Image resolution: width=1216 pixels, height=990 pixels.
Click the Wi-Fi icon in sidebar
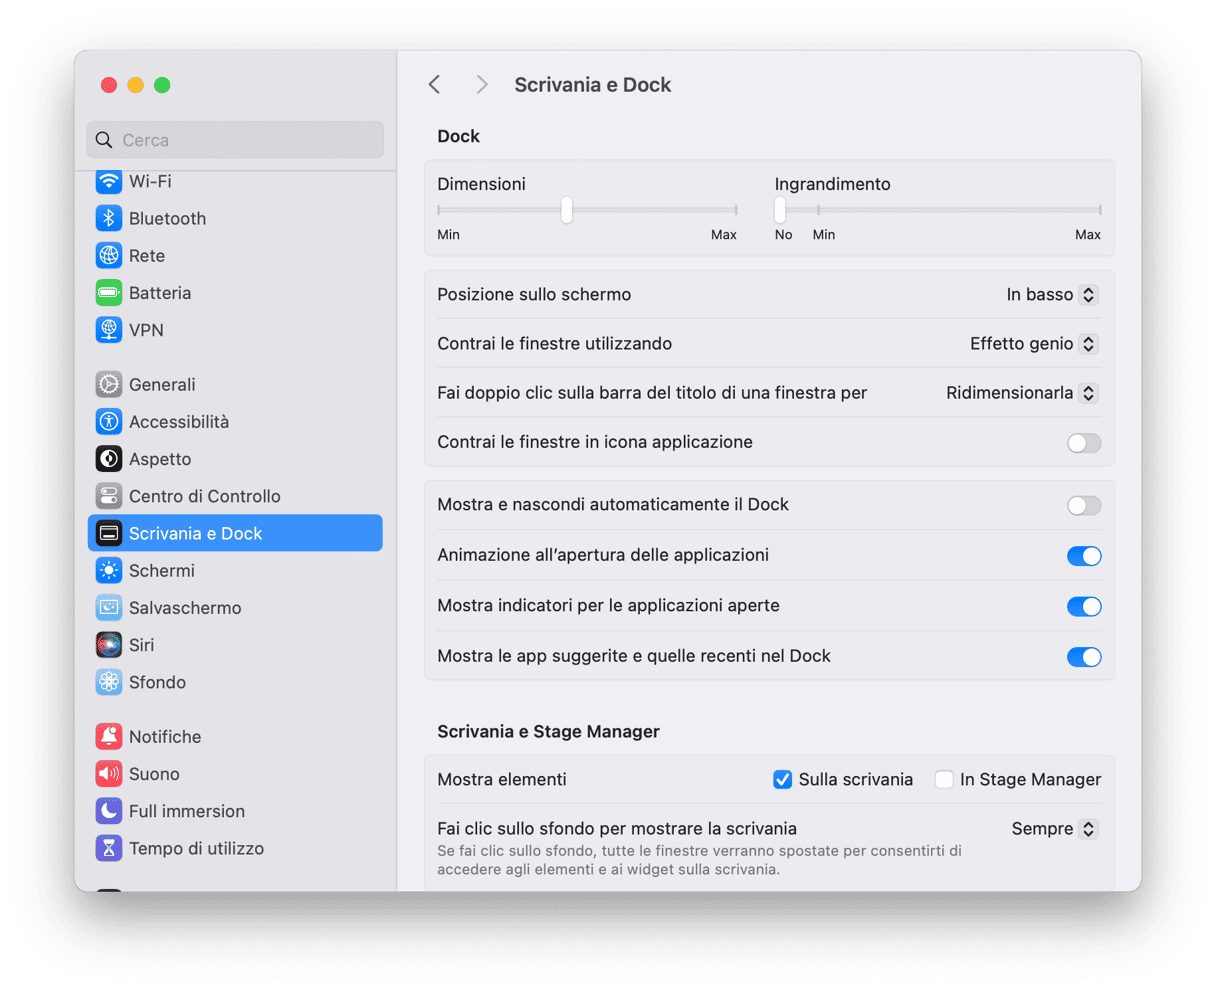tap(109, 181)
